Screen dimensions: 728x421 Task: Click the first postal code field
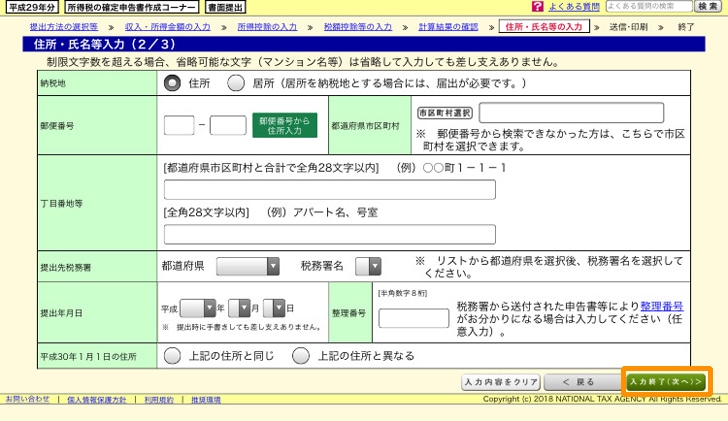click(179, 125)
